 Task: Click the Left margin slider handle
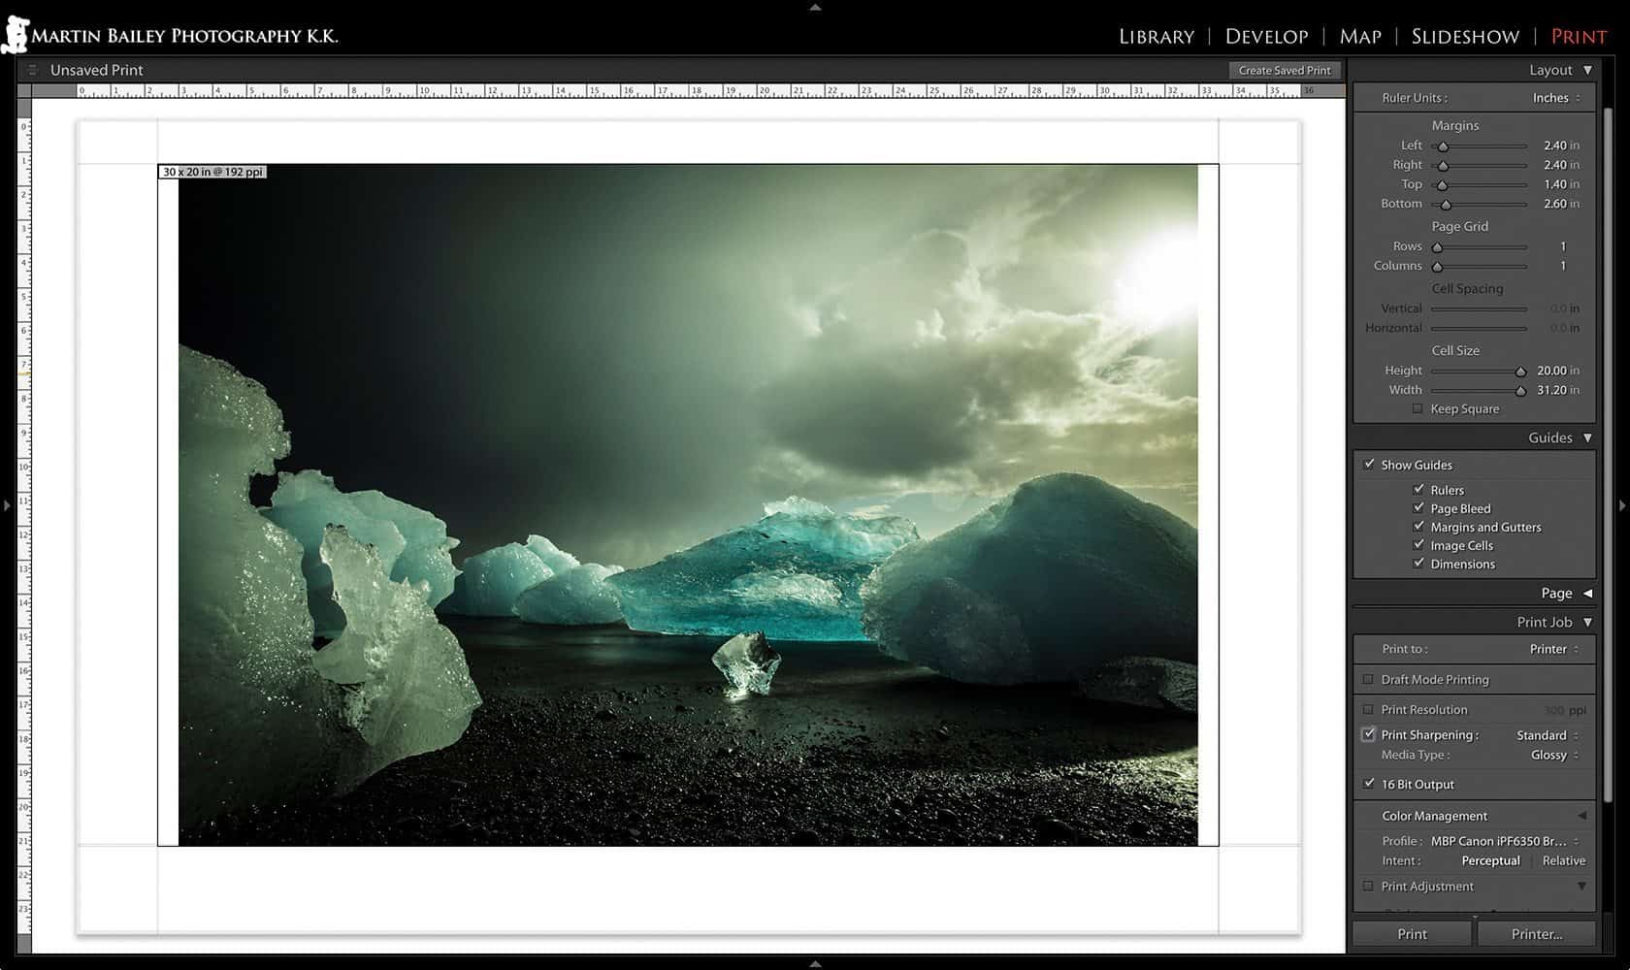click(1443, 147)
